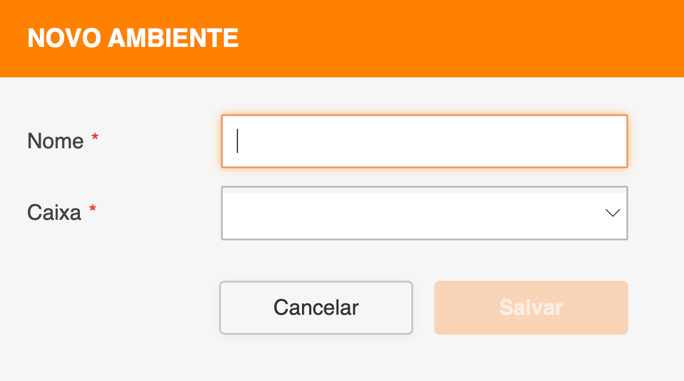Viewport: 684px width, 381px height.
Task: Click inside the Nome text field
Action: tap(424, 141)
